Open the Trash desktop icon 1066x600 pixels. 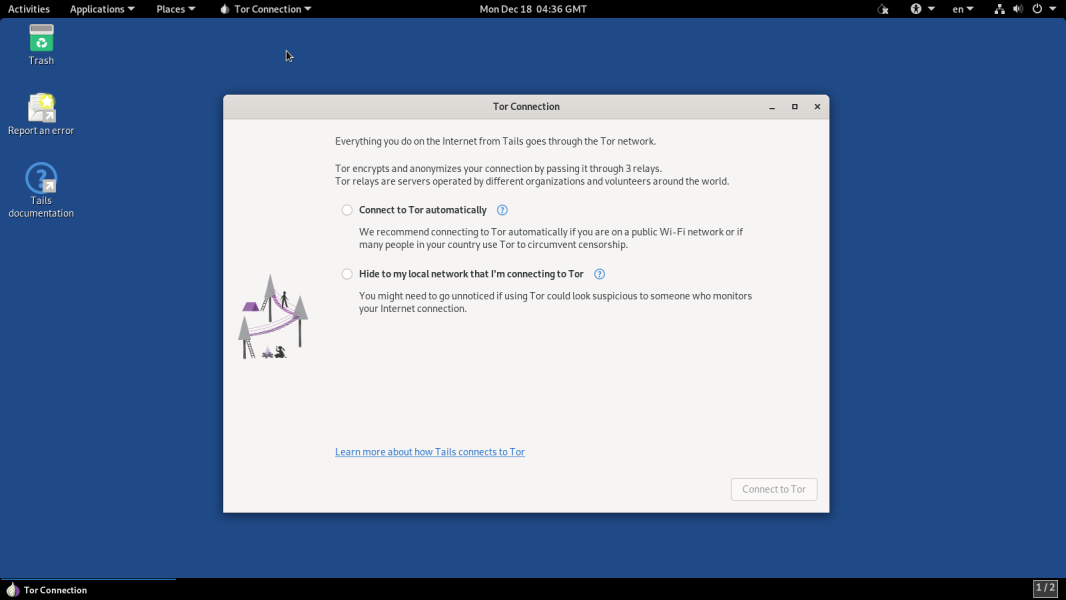click(x=41, y=45)
